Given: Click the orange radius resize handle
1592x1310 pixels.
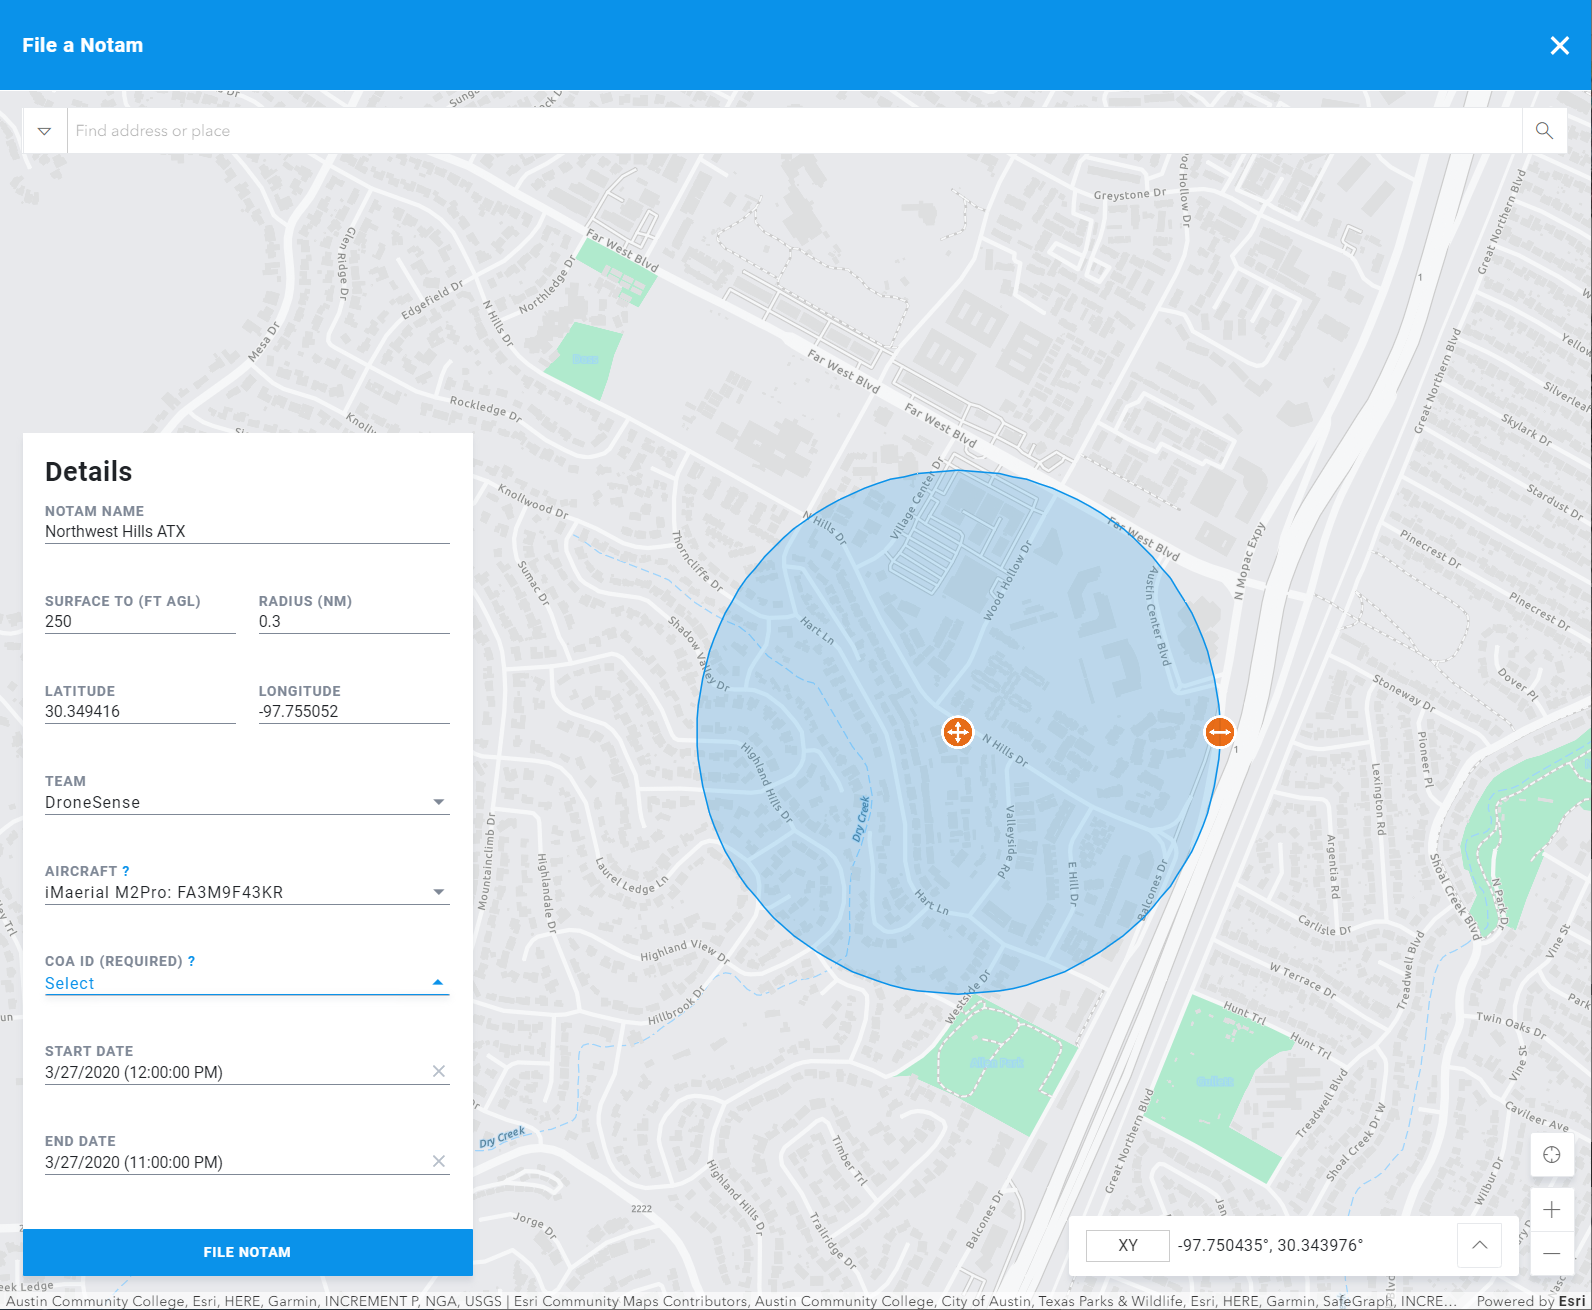Looking at the screenshot, I should 1219,732.
